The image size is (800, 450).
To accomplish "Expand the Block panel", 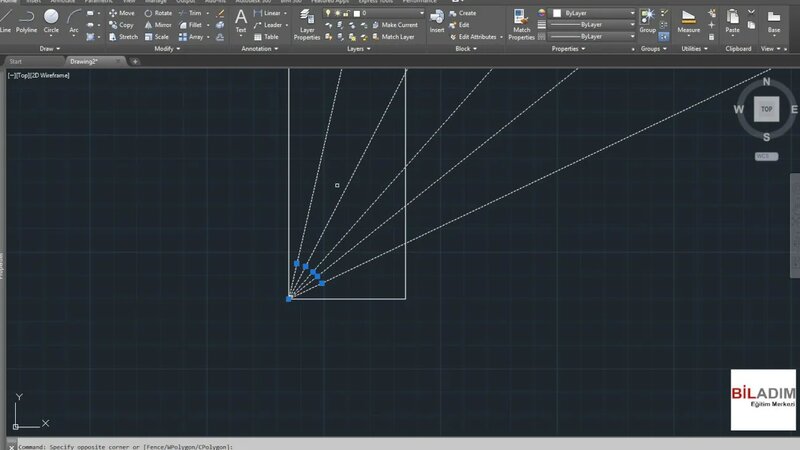I will coord(466,49).
